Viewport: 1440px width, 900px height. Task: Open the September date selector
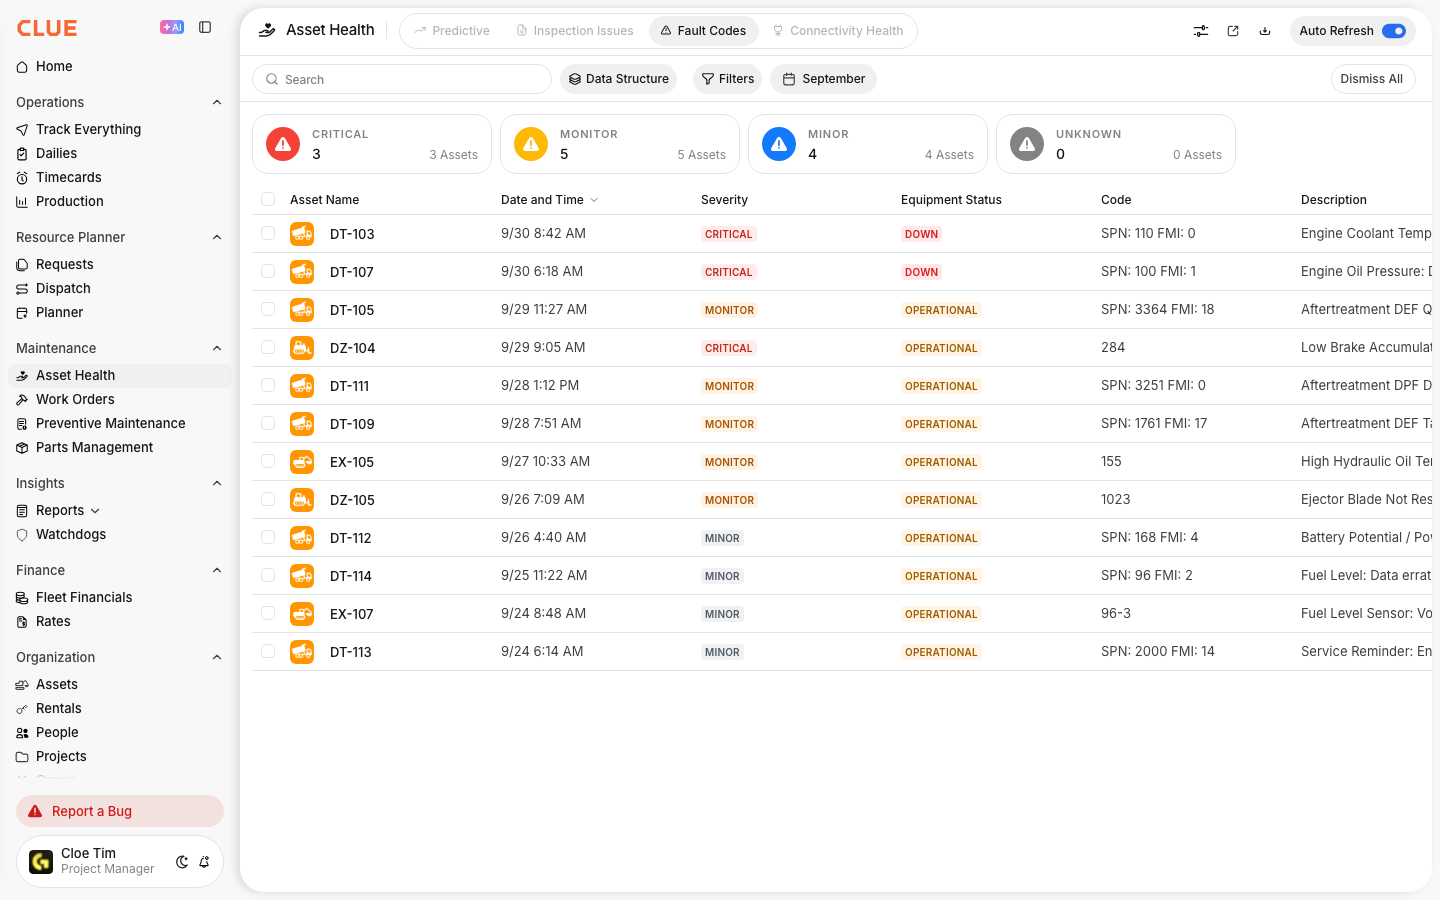click(823, 79)
